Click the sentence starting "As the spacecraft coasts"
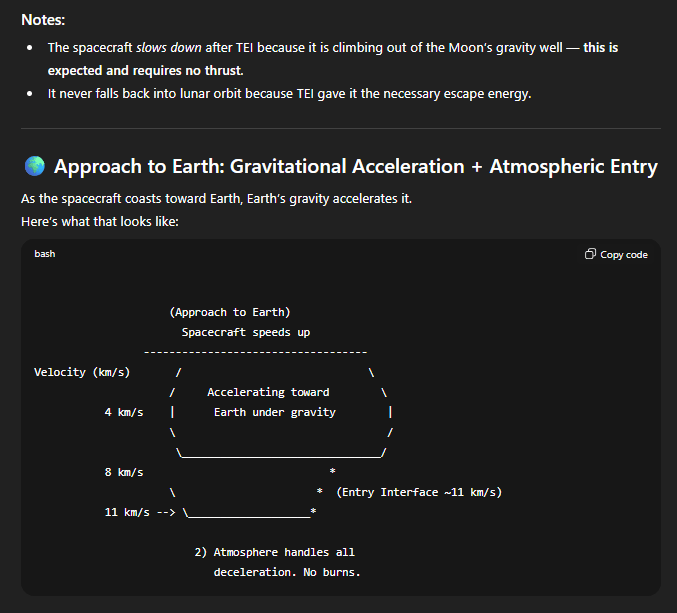Screen dimensions: 677x613 (x=216, y=199)
